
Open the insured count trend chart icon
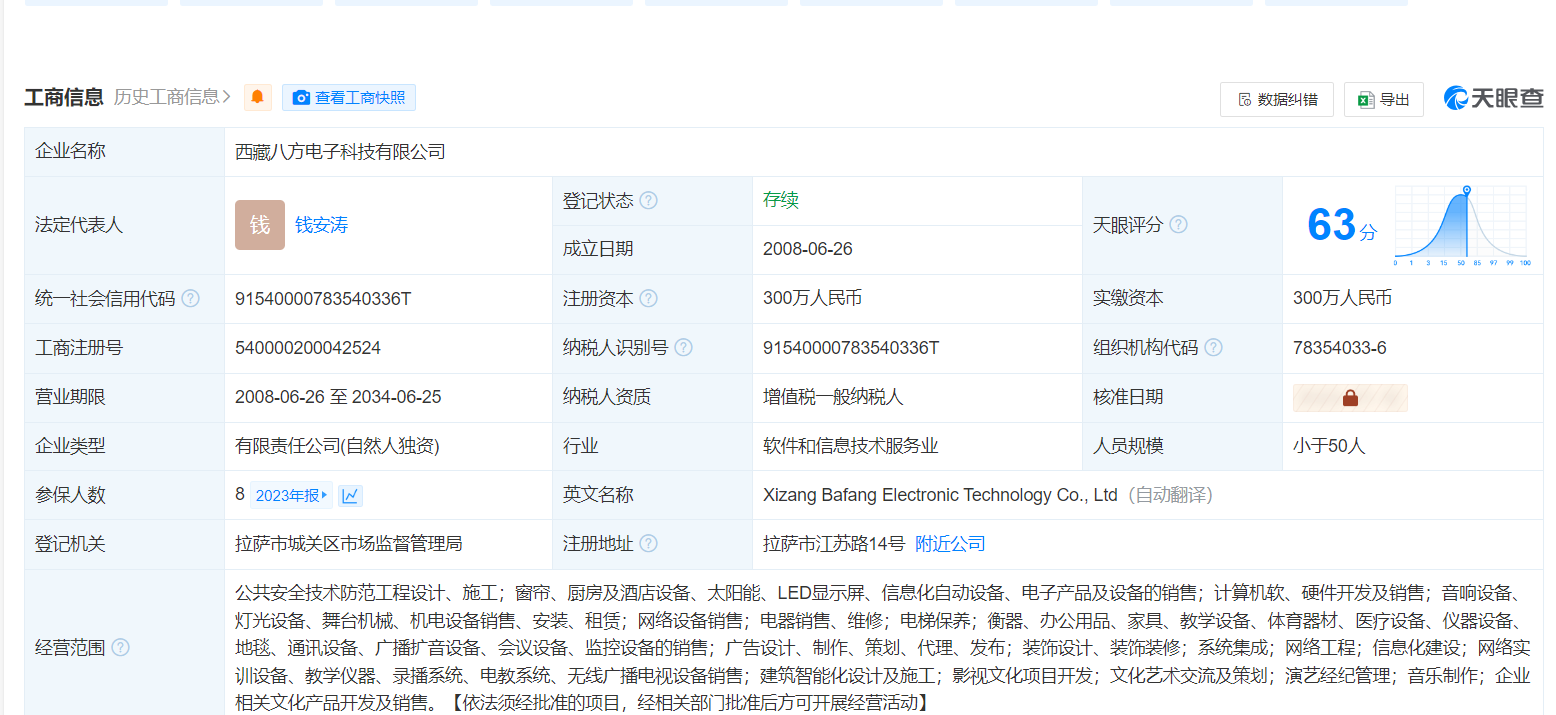coord(350,496)
